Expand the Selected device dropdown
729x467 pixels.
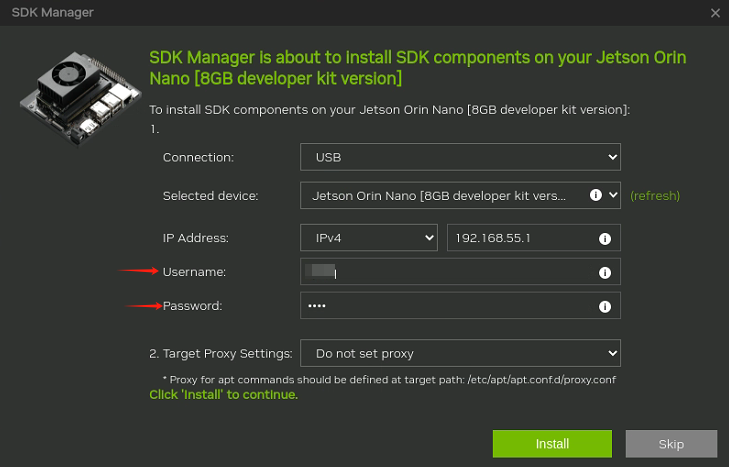click(613, 195)
